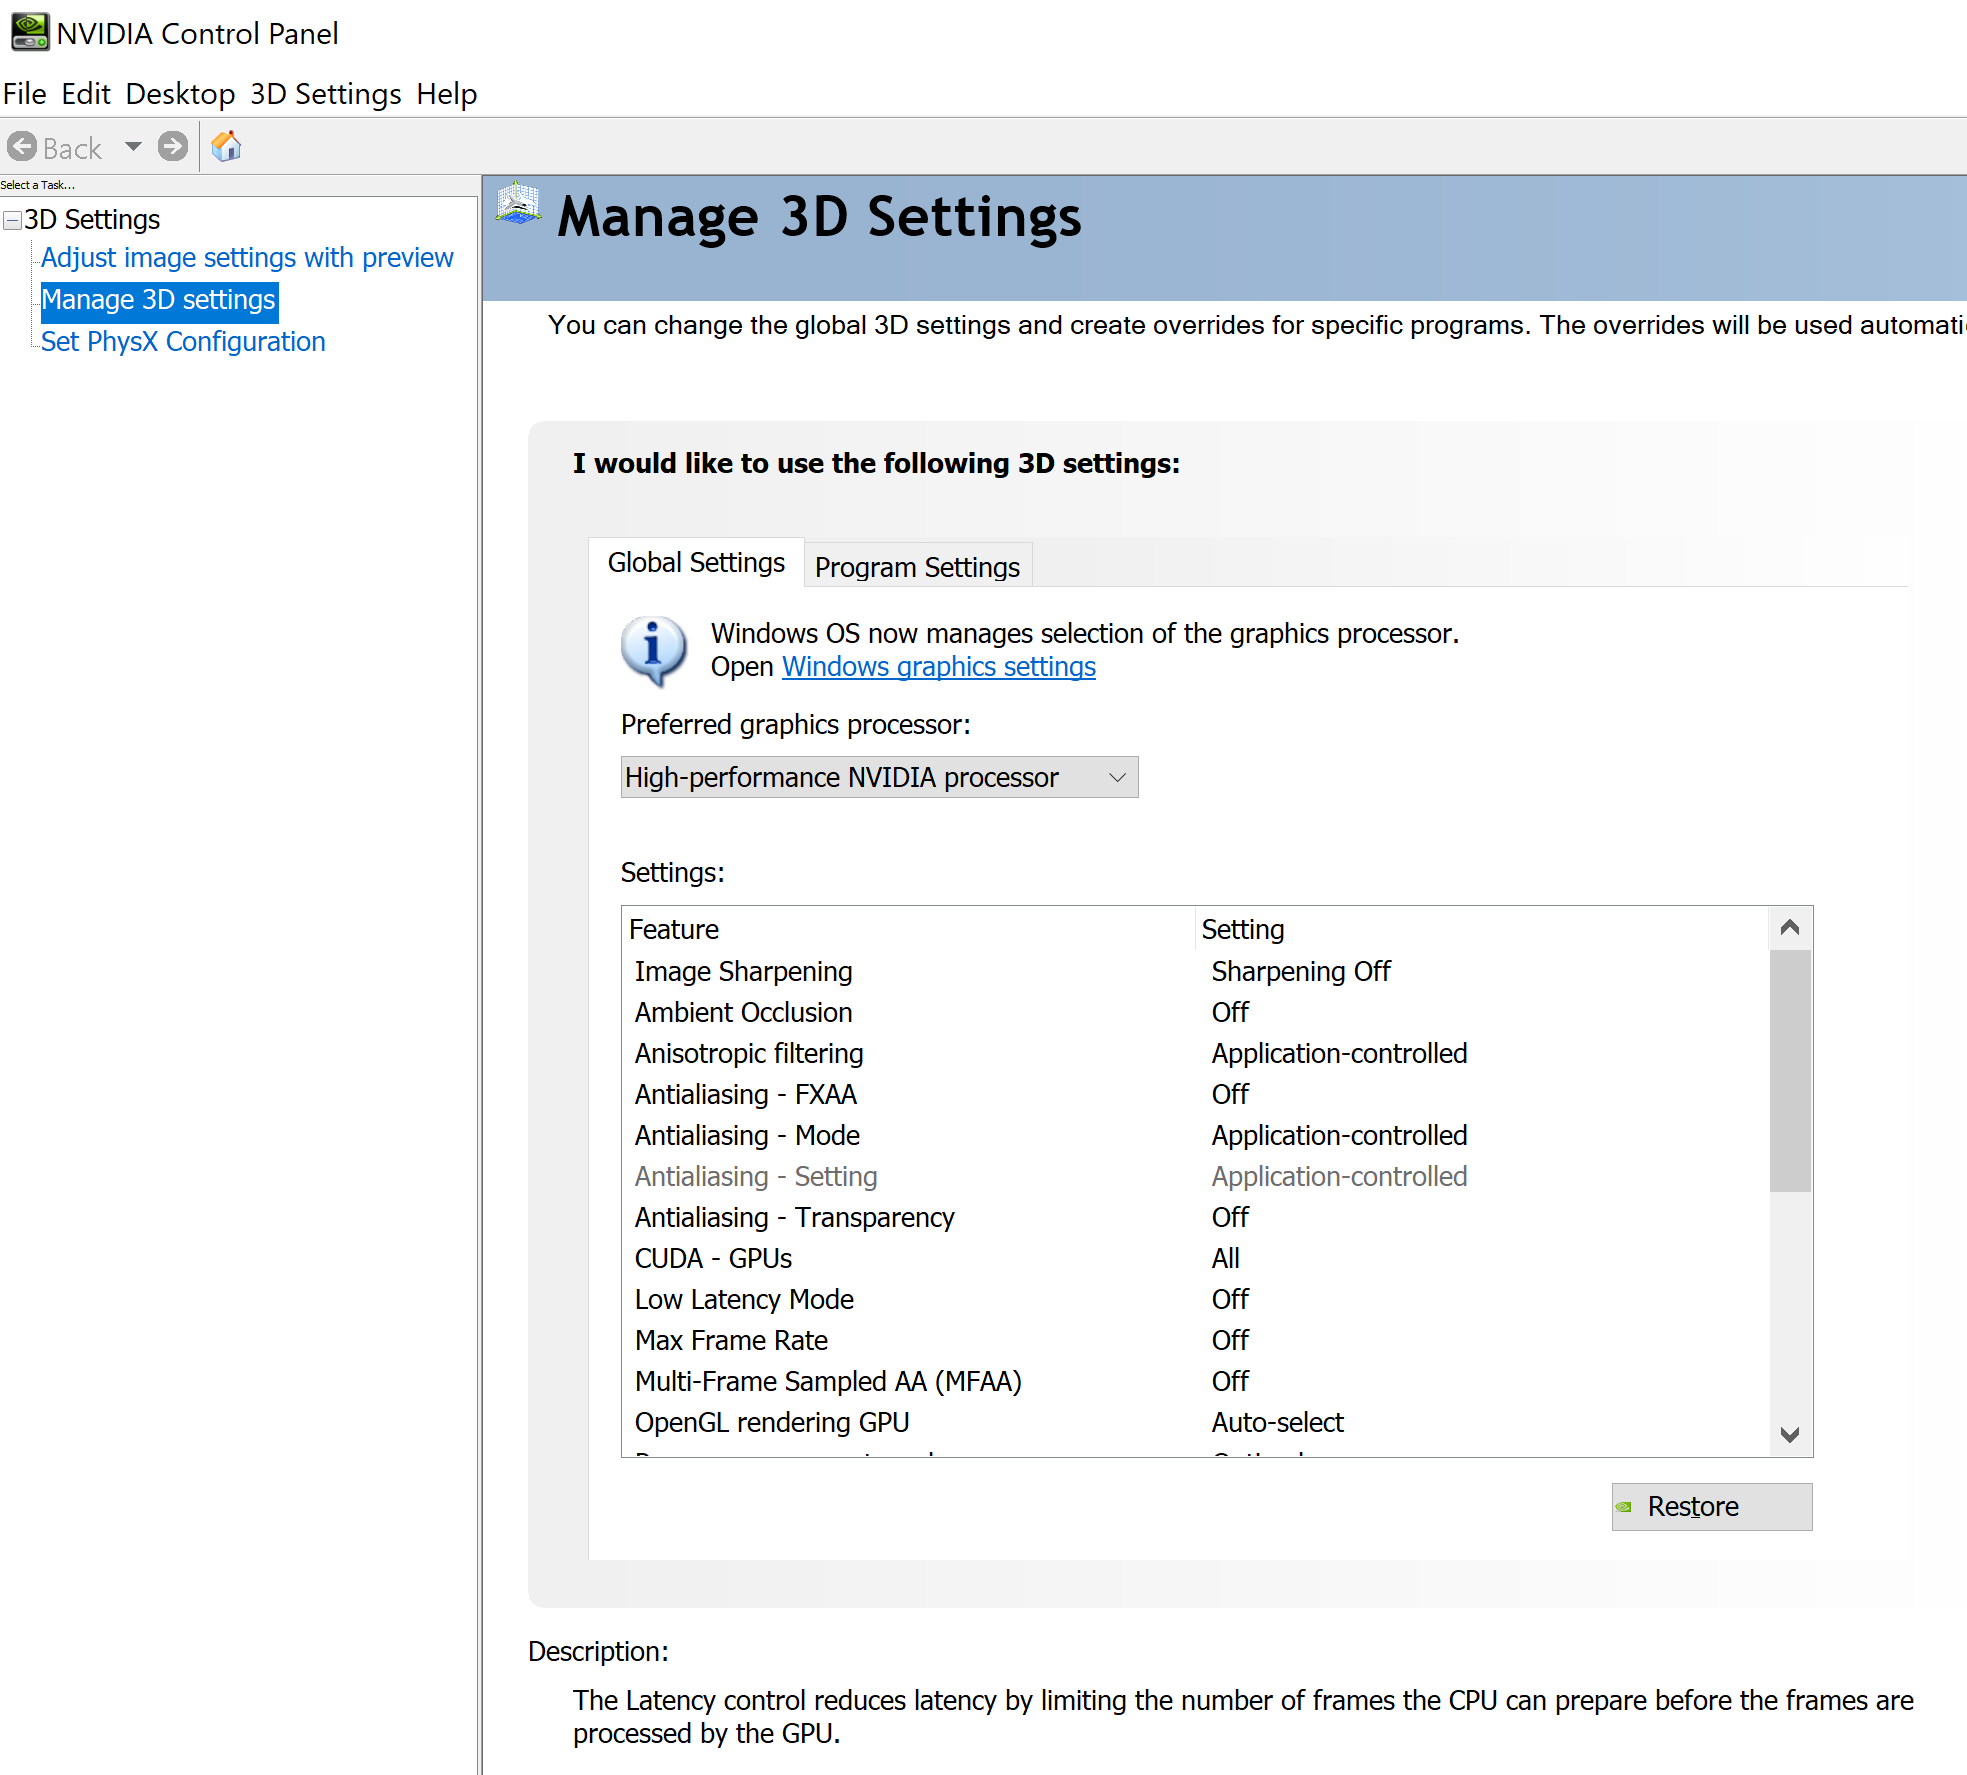Switch to the Program Settings tab
The width and height of the screenshot is (1967, 1775).
pyautogui.click(x=917, y=567)
